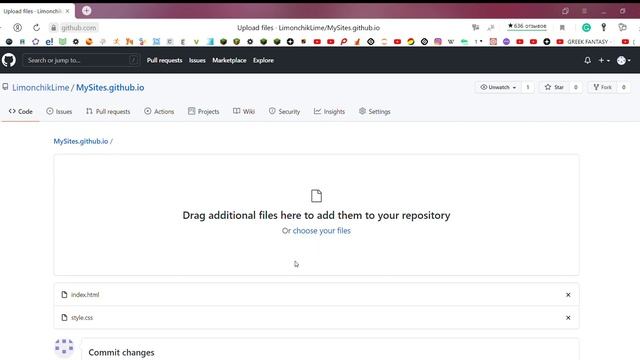Screen dimensions: 640x360
Task: Click the star count number
Action: coord(576,87)
